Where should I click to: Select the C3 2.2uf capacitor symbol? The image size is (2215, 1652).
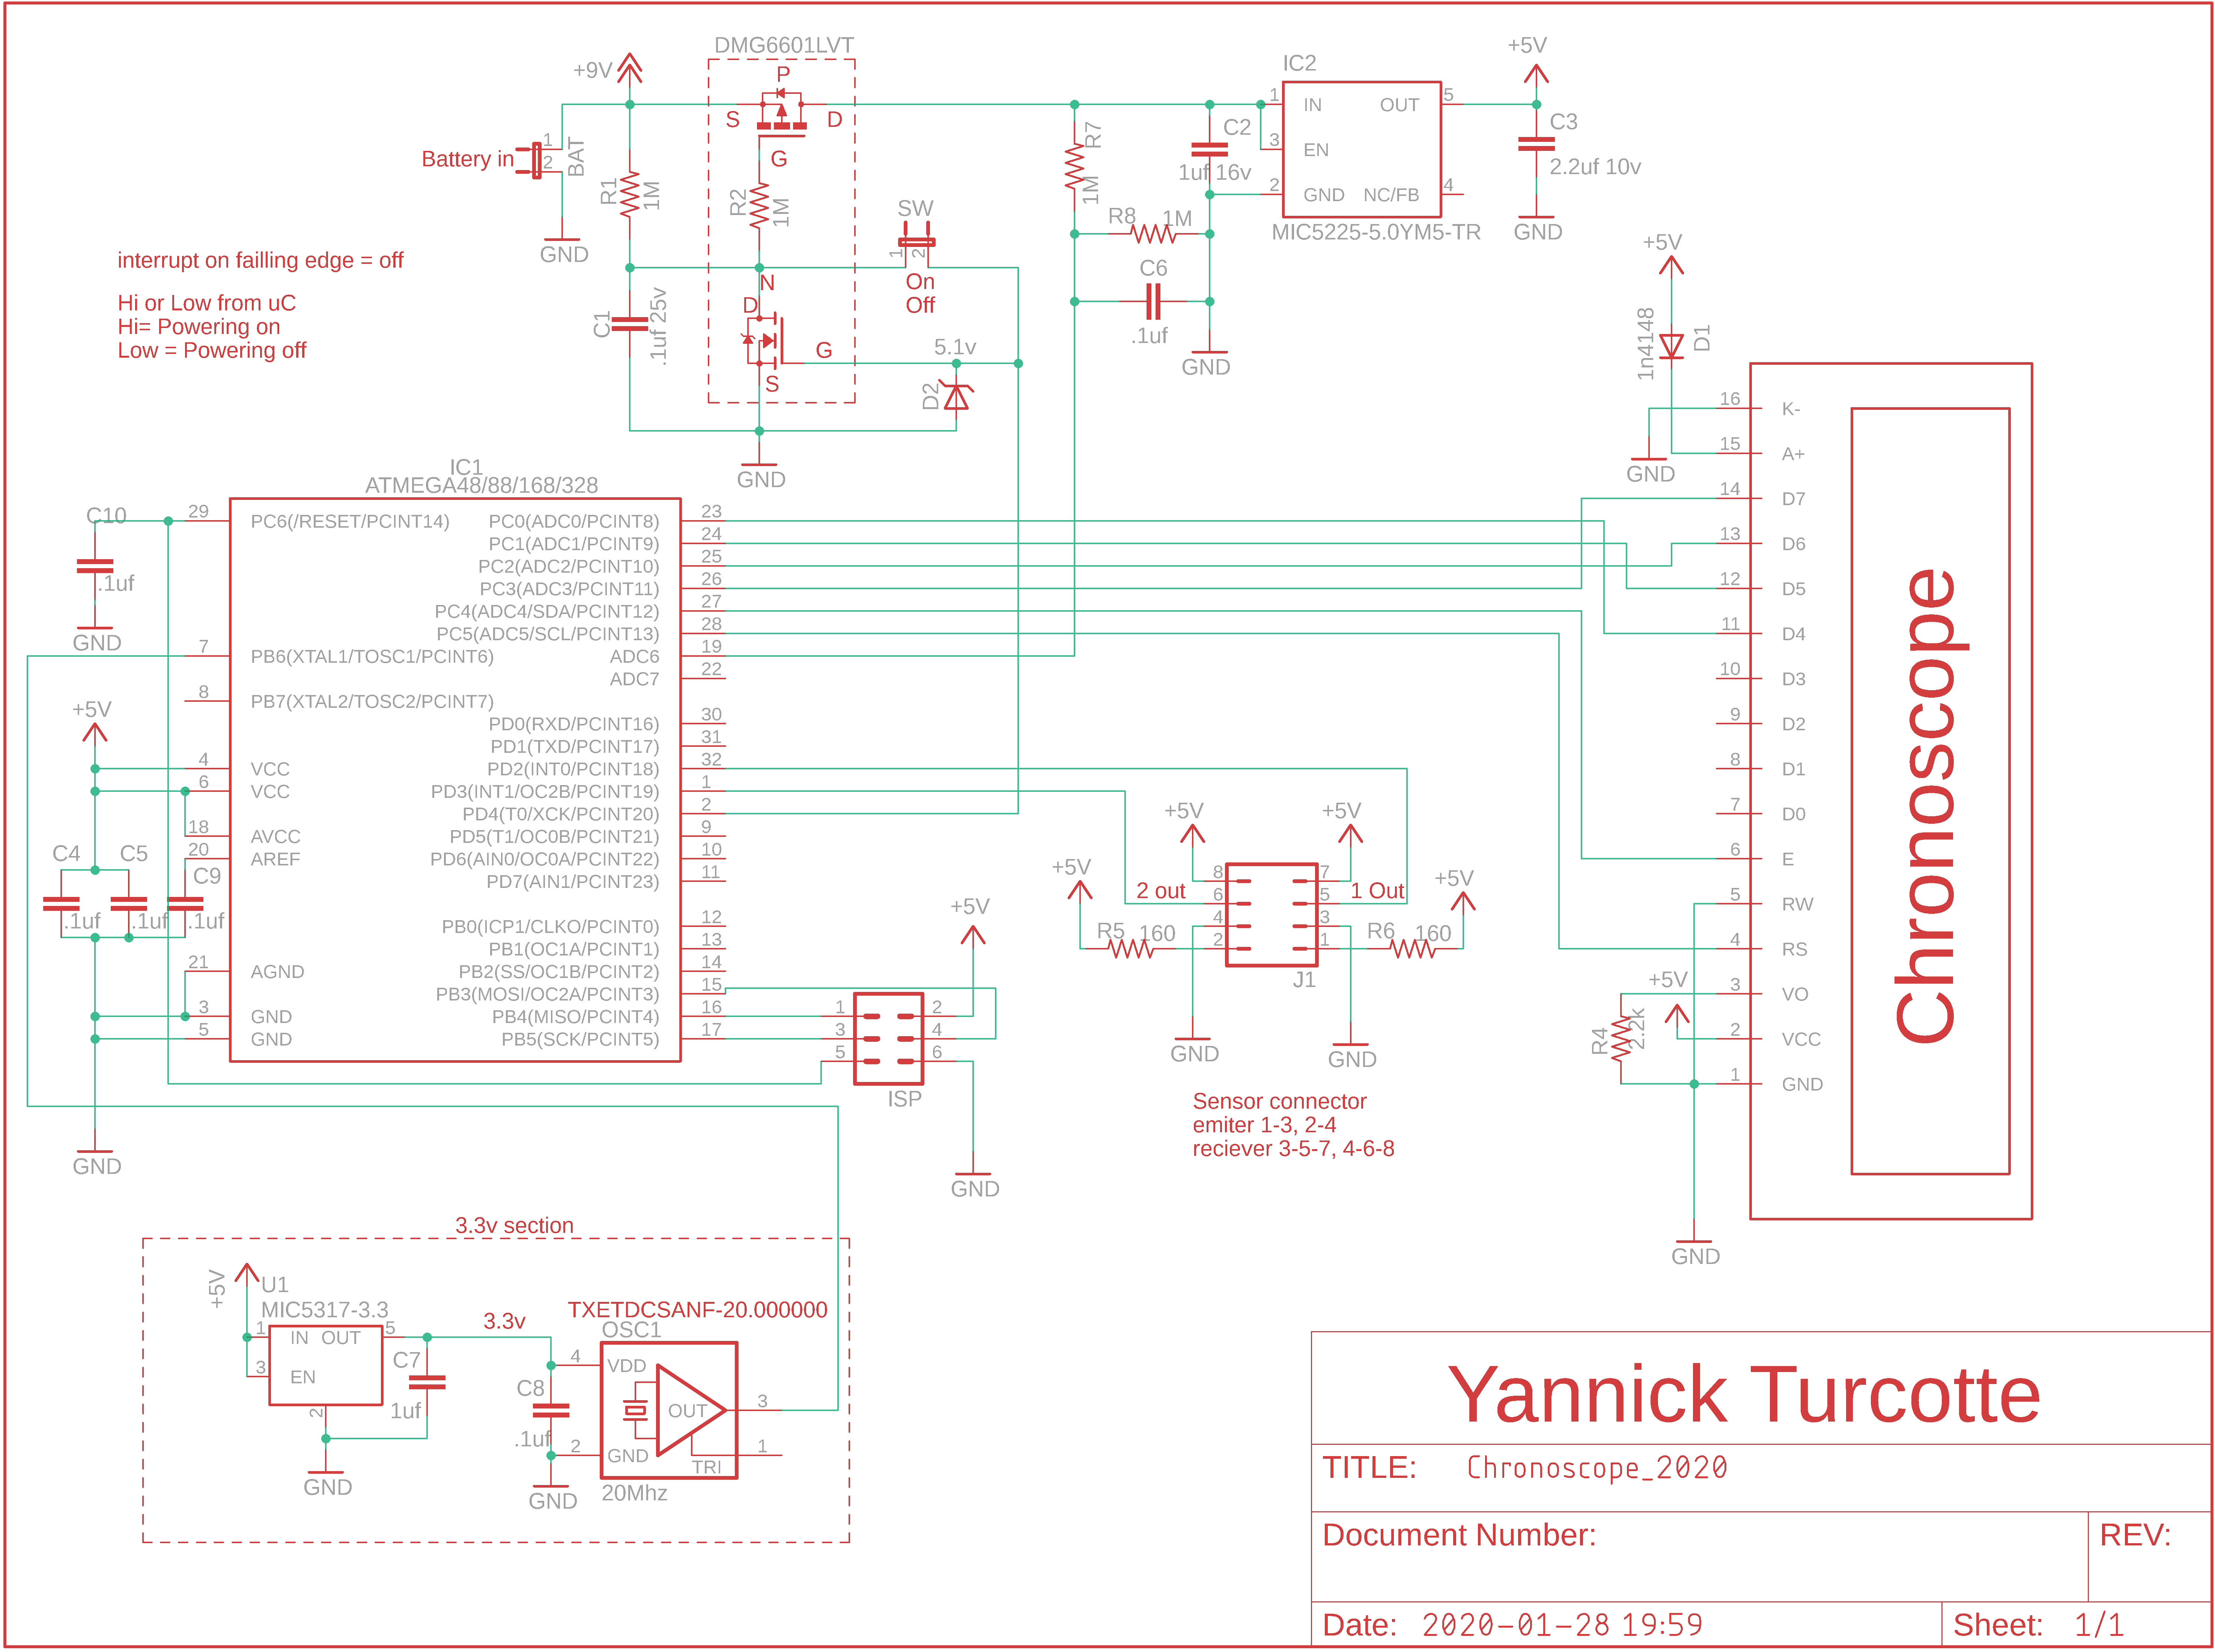(1536, 144)
